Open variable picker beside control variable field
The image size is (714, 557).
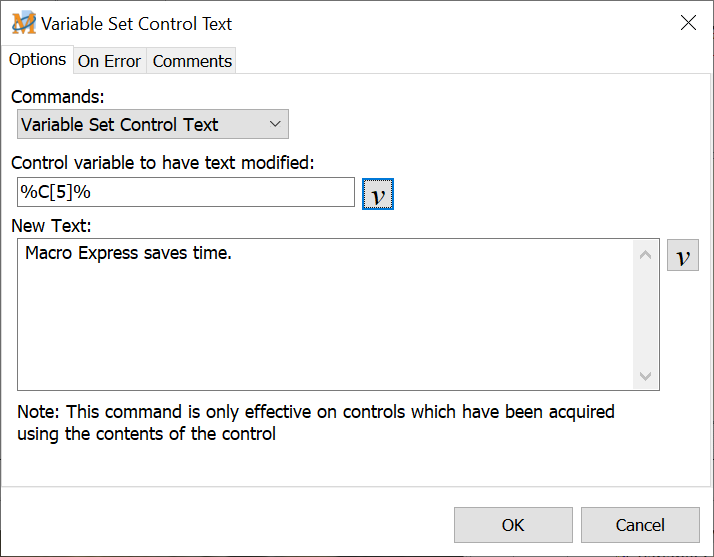tap(377, 194)
